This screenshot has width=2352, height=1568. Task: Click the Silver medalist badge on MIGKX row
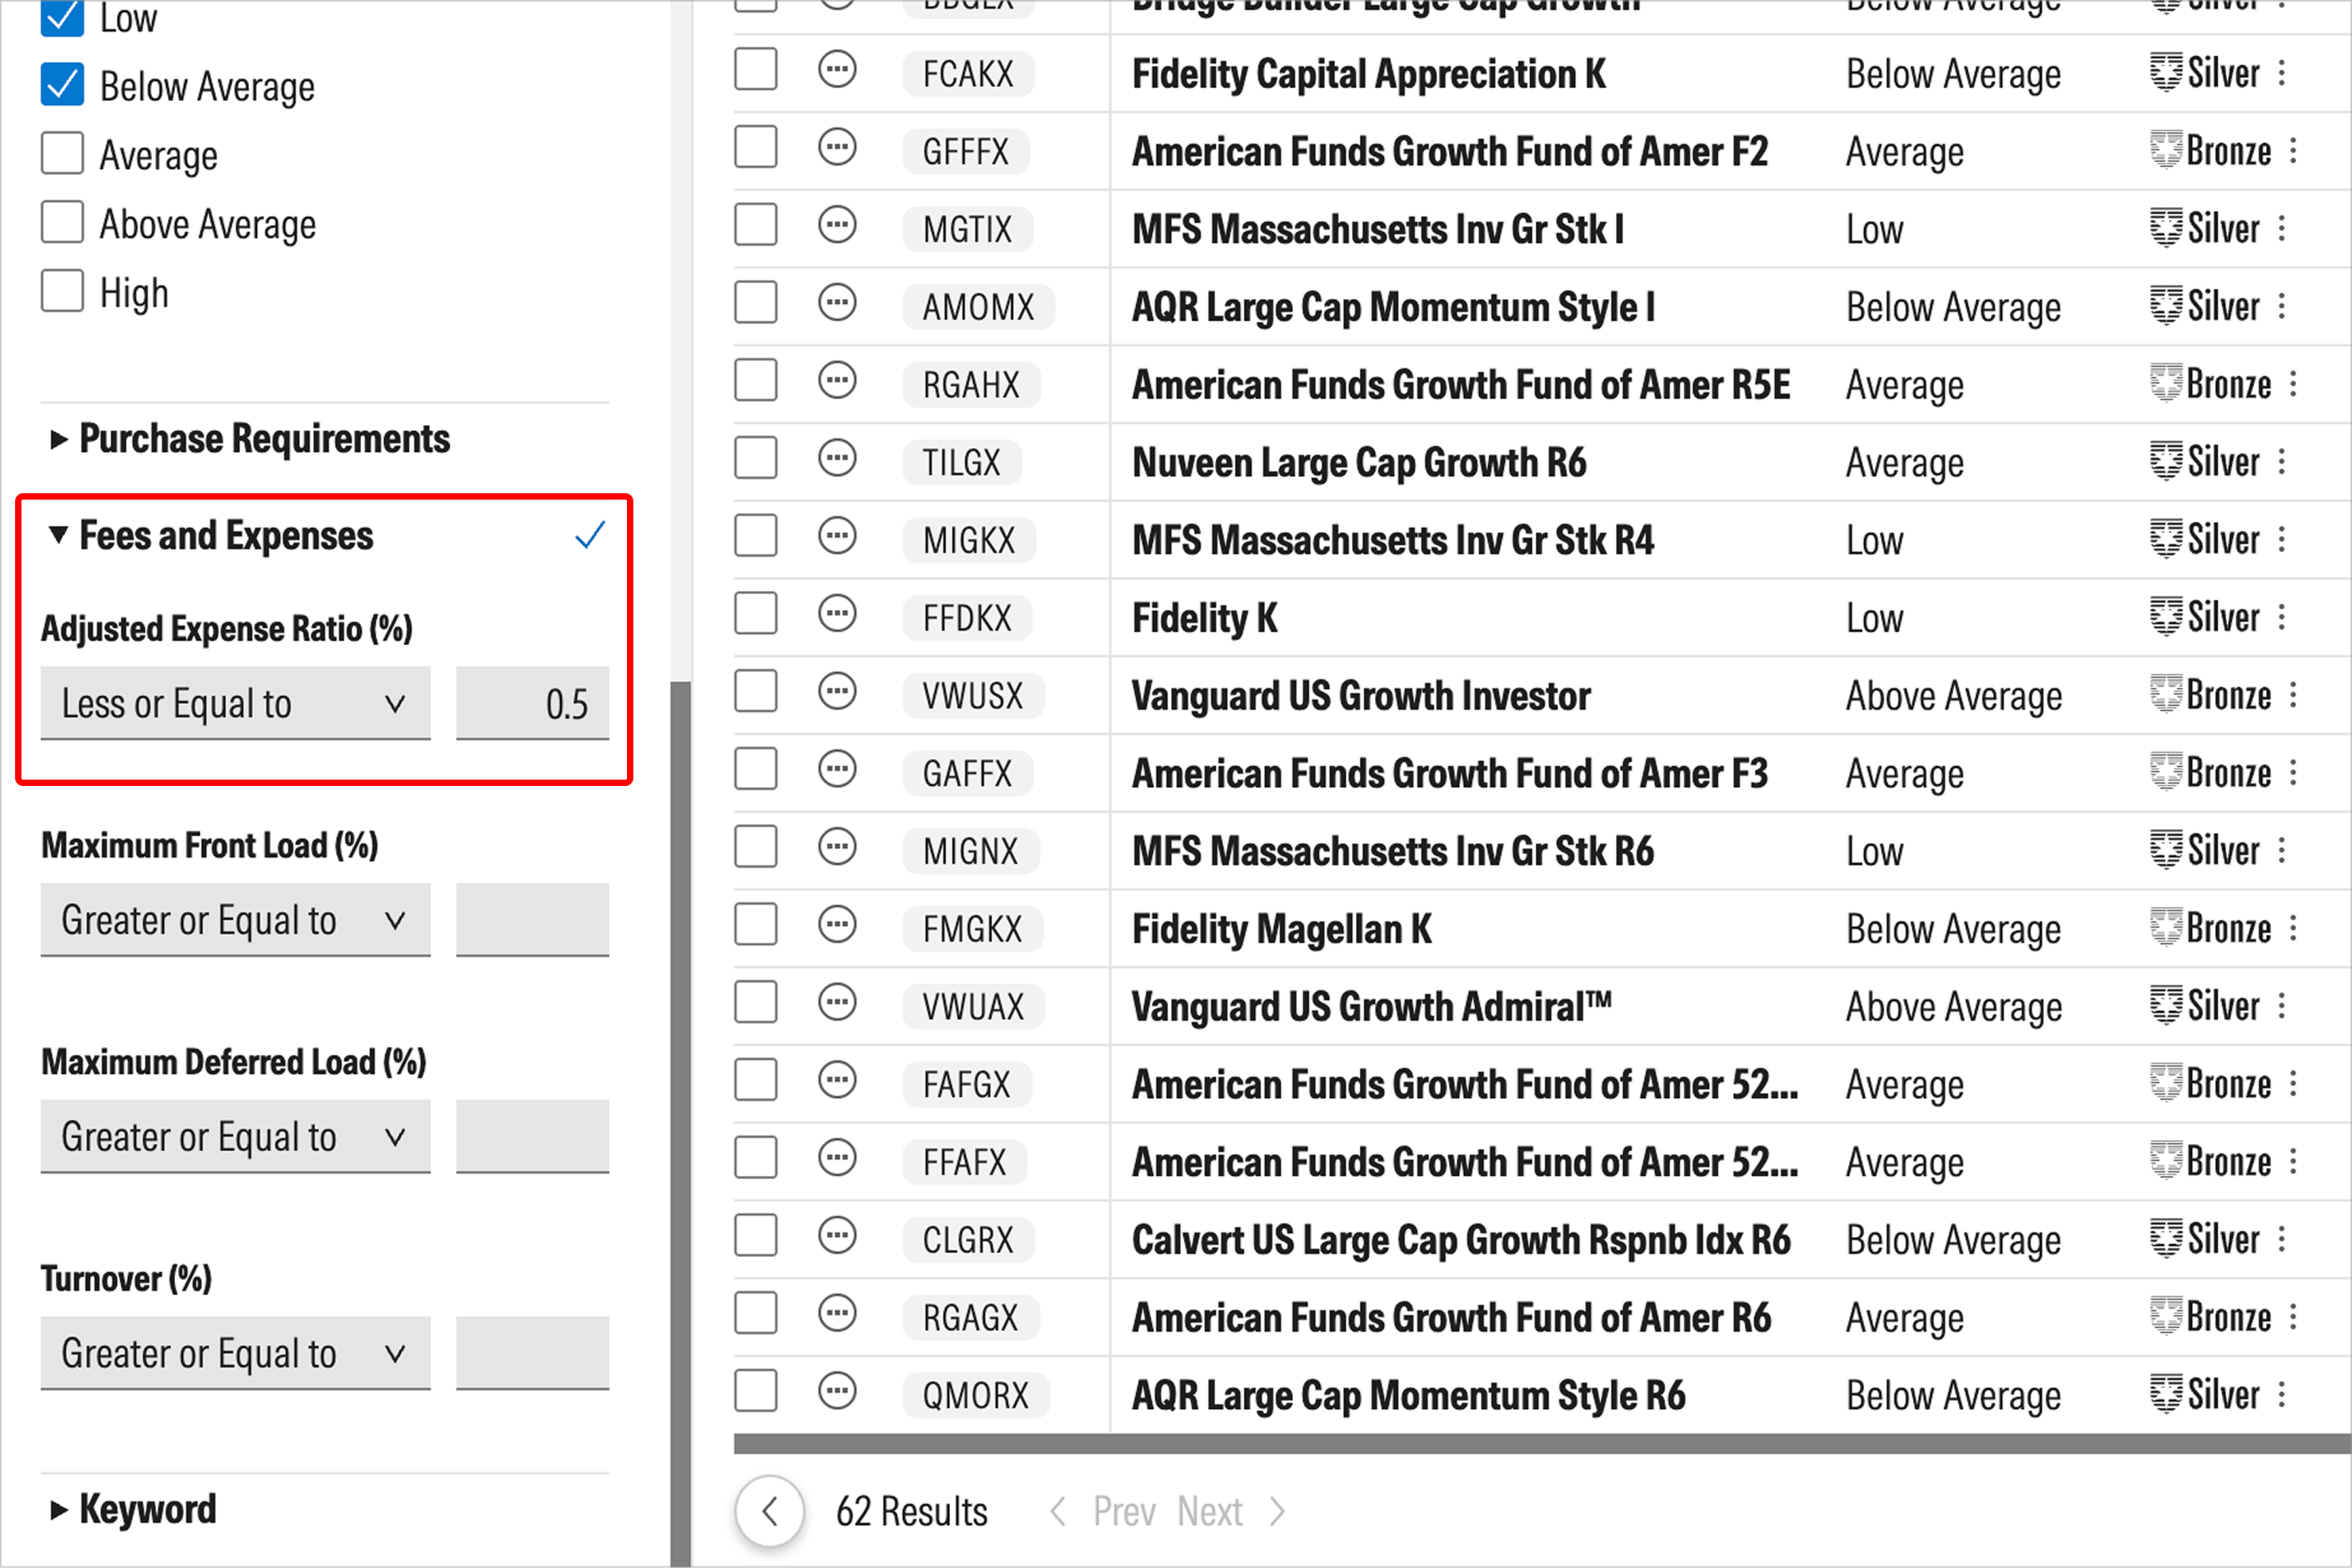(2205, 540)
